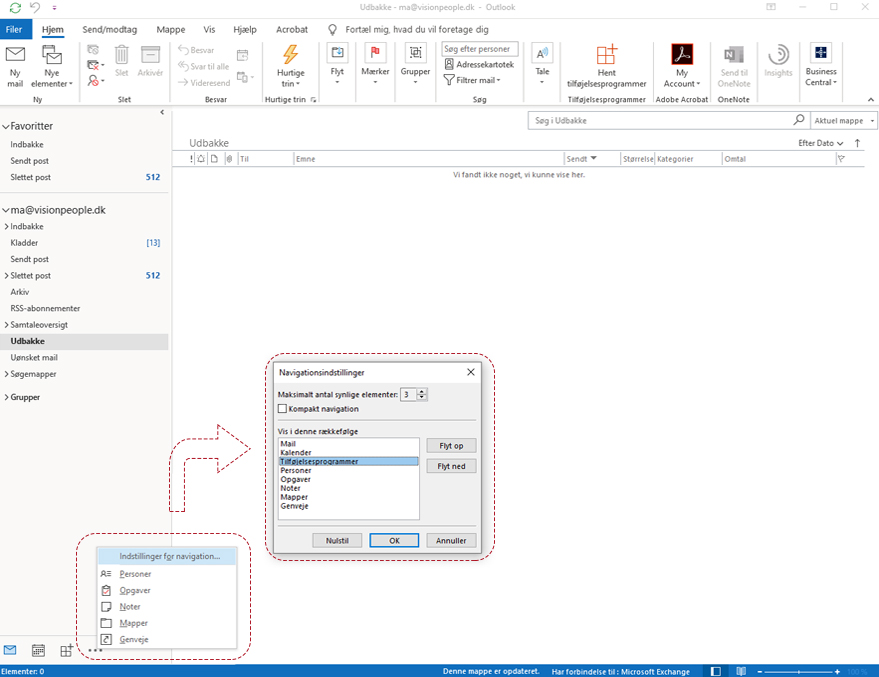
Task: Click the Synchronize refresh icon in title bar
Action: 15,7
